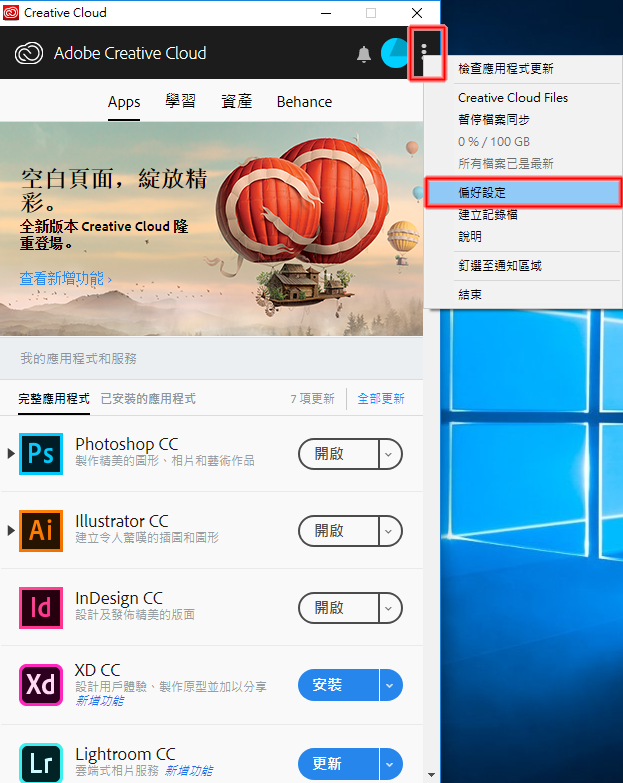623x783 pixels.
Task: Click the user profile avatar
Action: pyautogui.click(x=395, y=53)
